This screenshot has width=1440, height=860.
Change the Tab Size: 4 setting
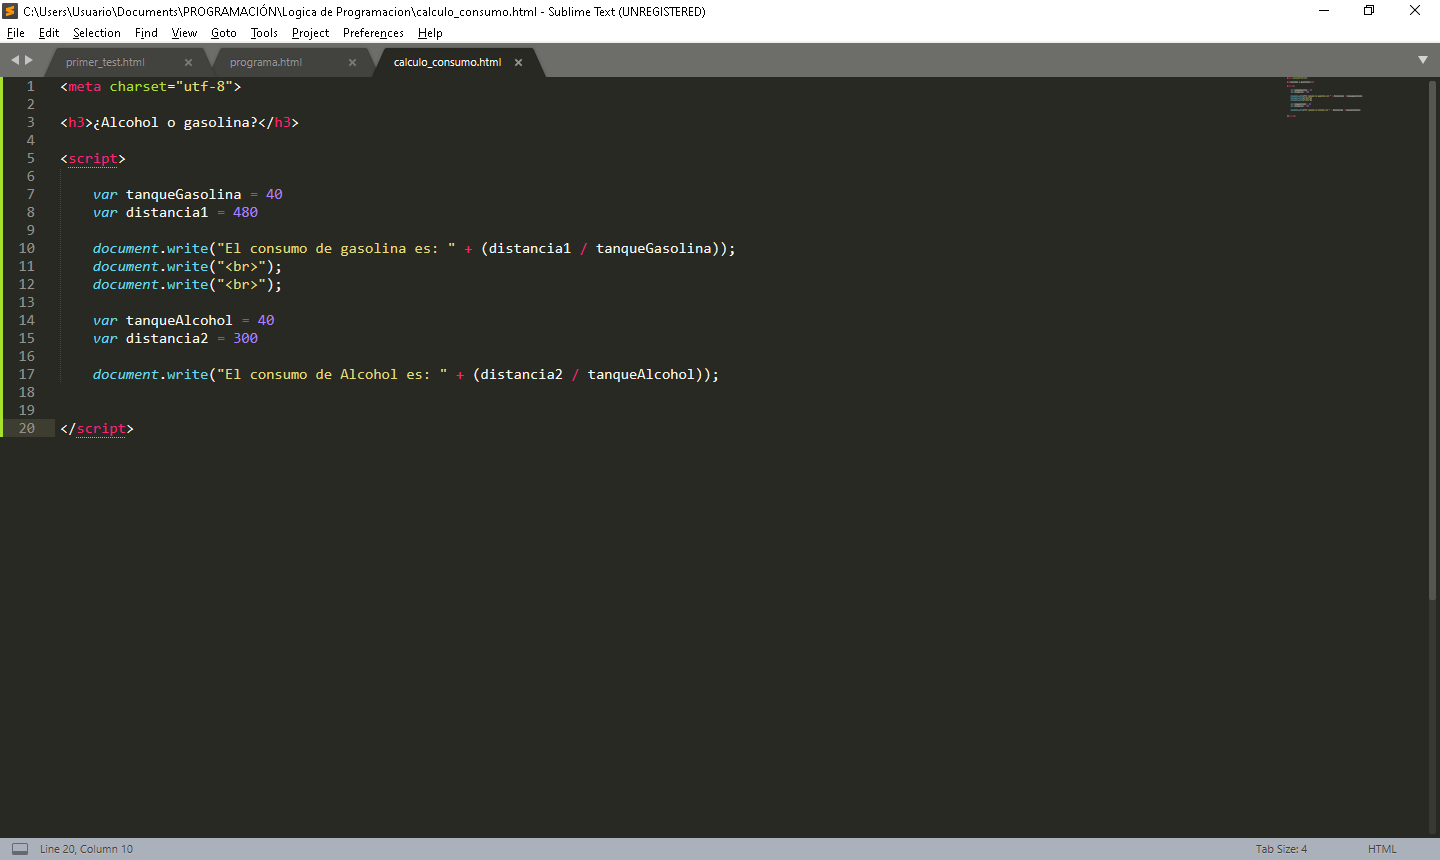tap(1281, 849)
